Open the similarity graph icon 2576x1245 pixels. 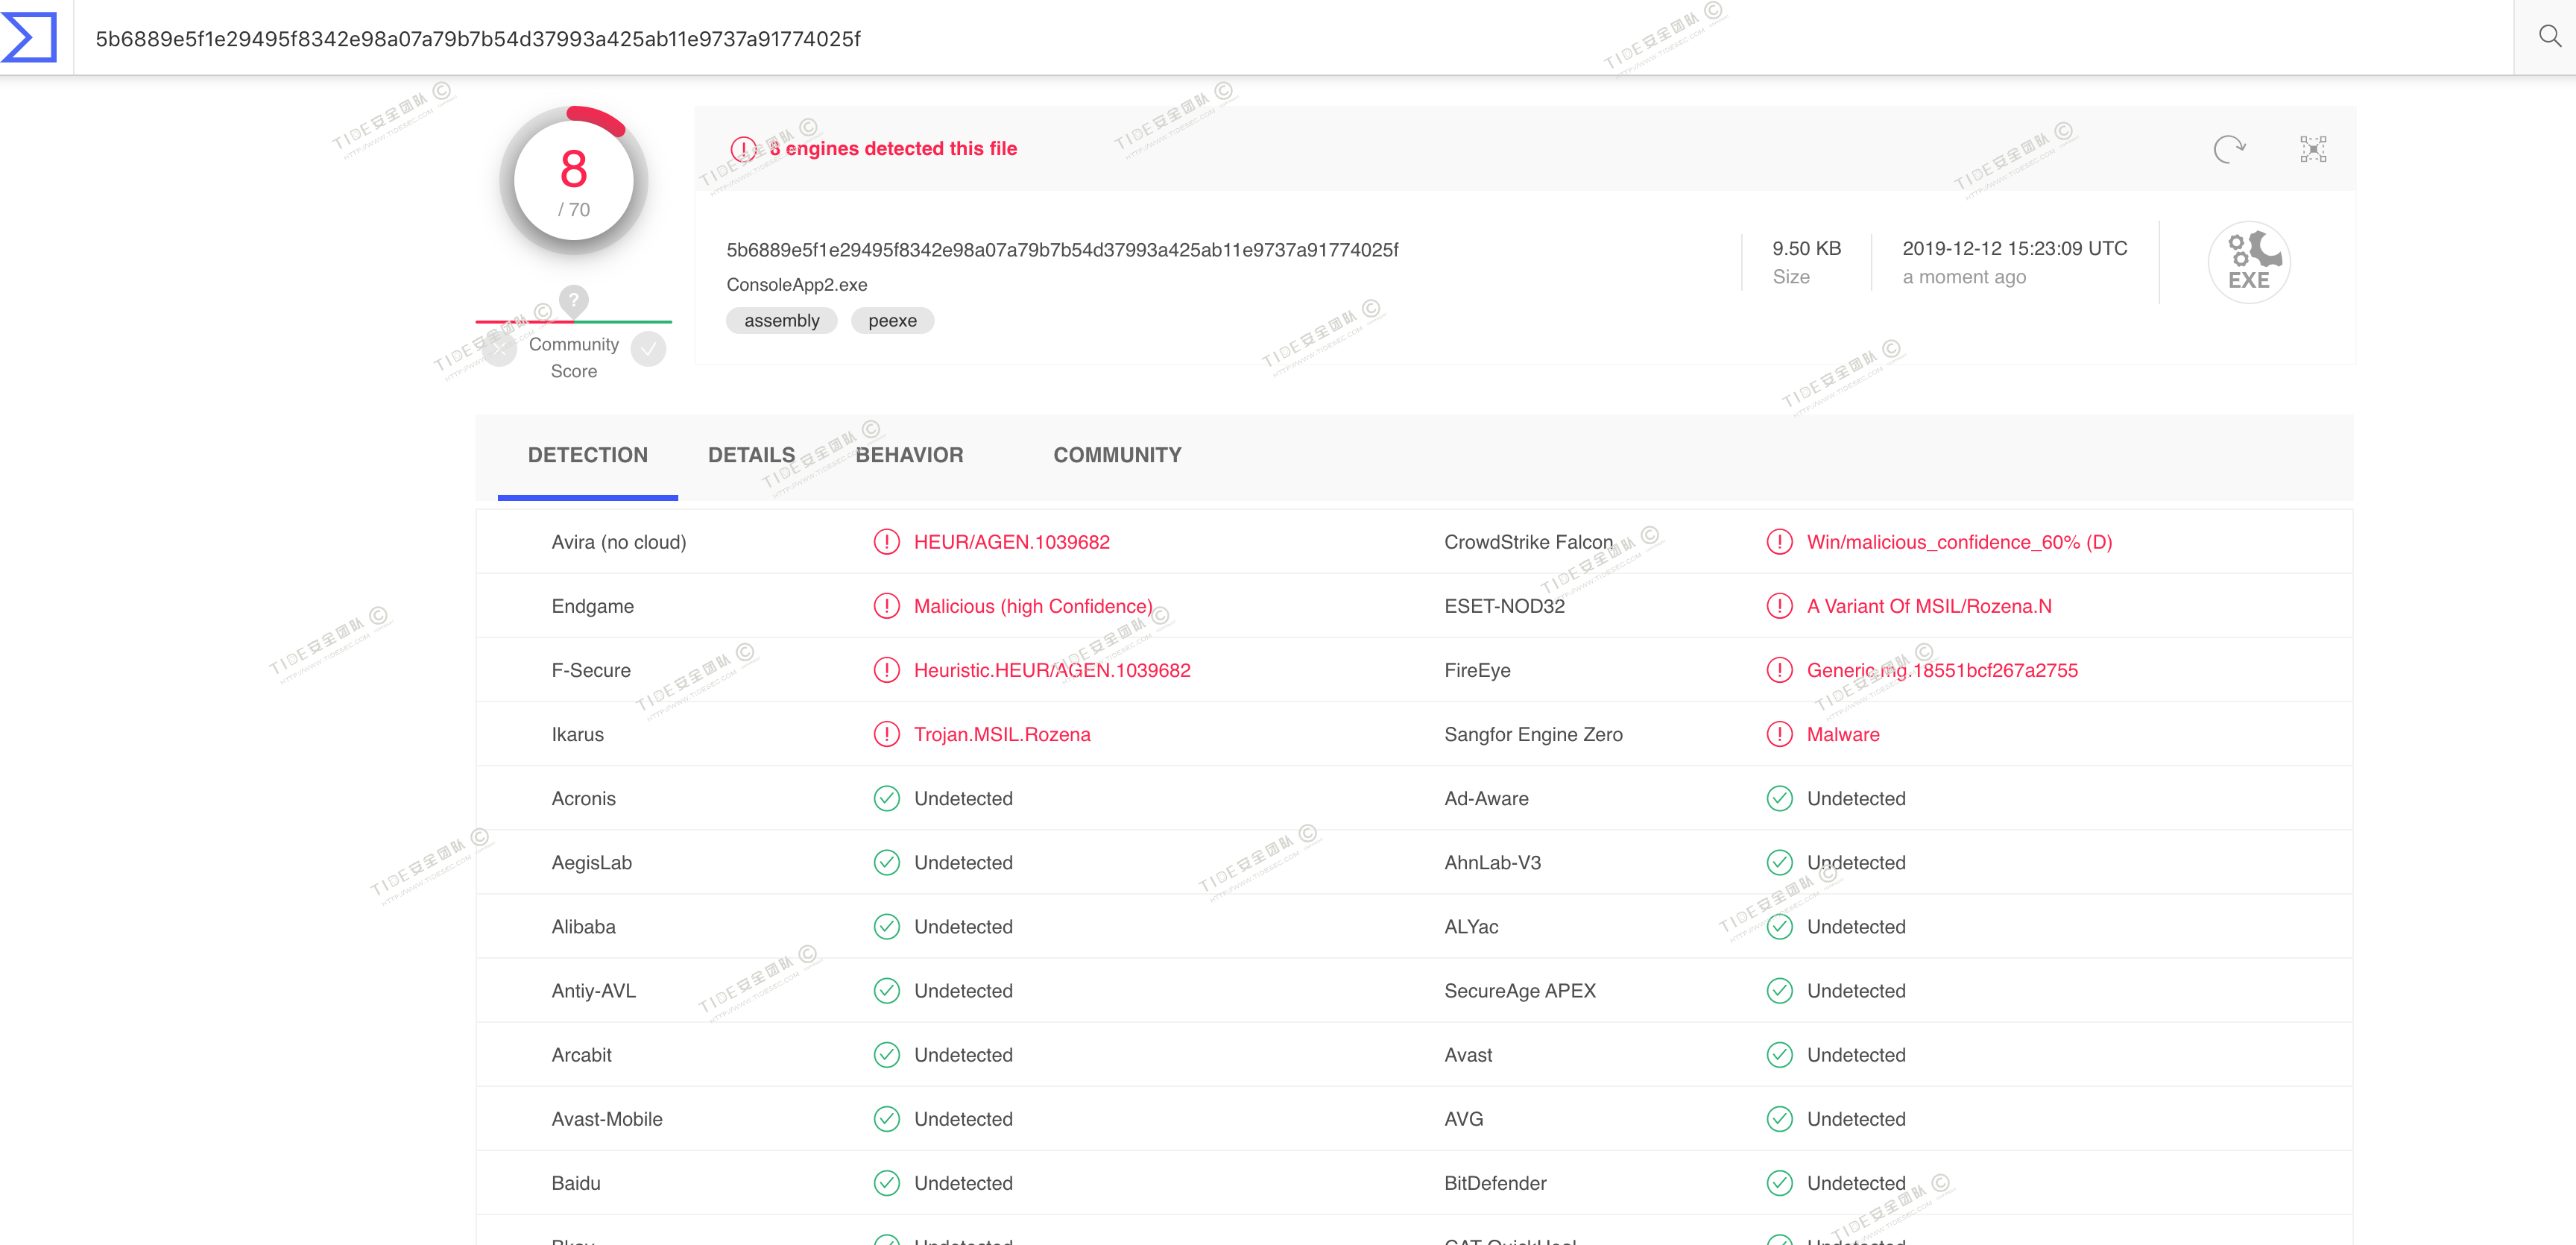(x=2313, y=149)
